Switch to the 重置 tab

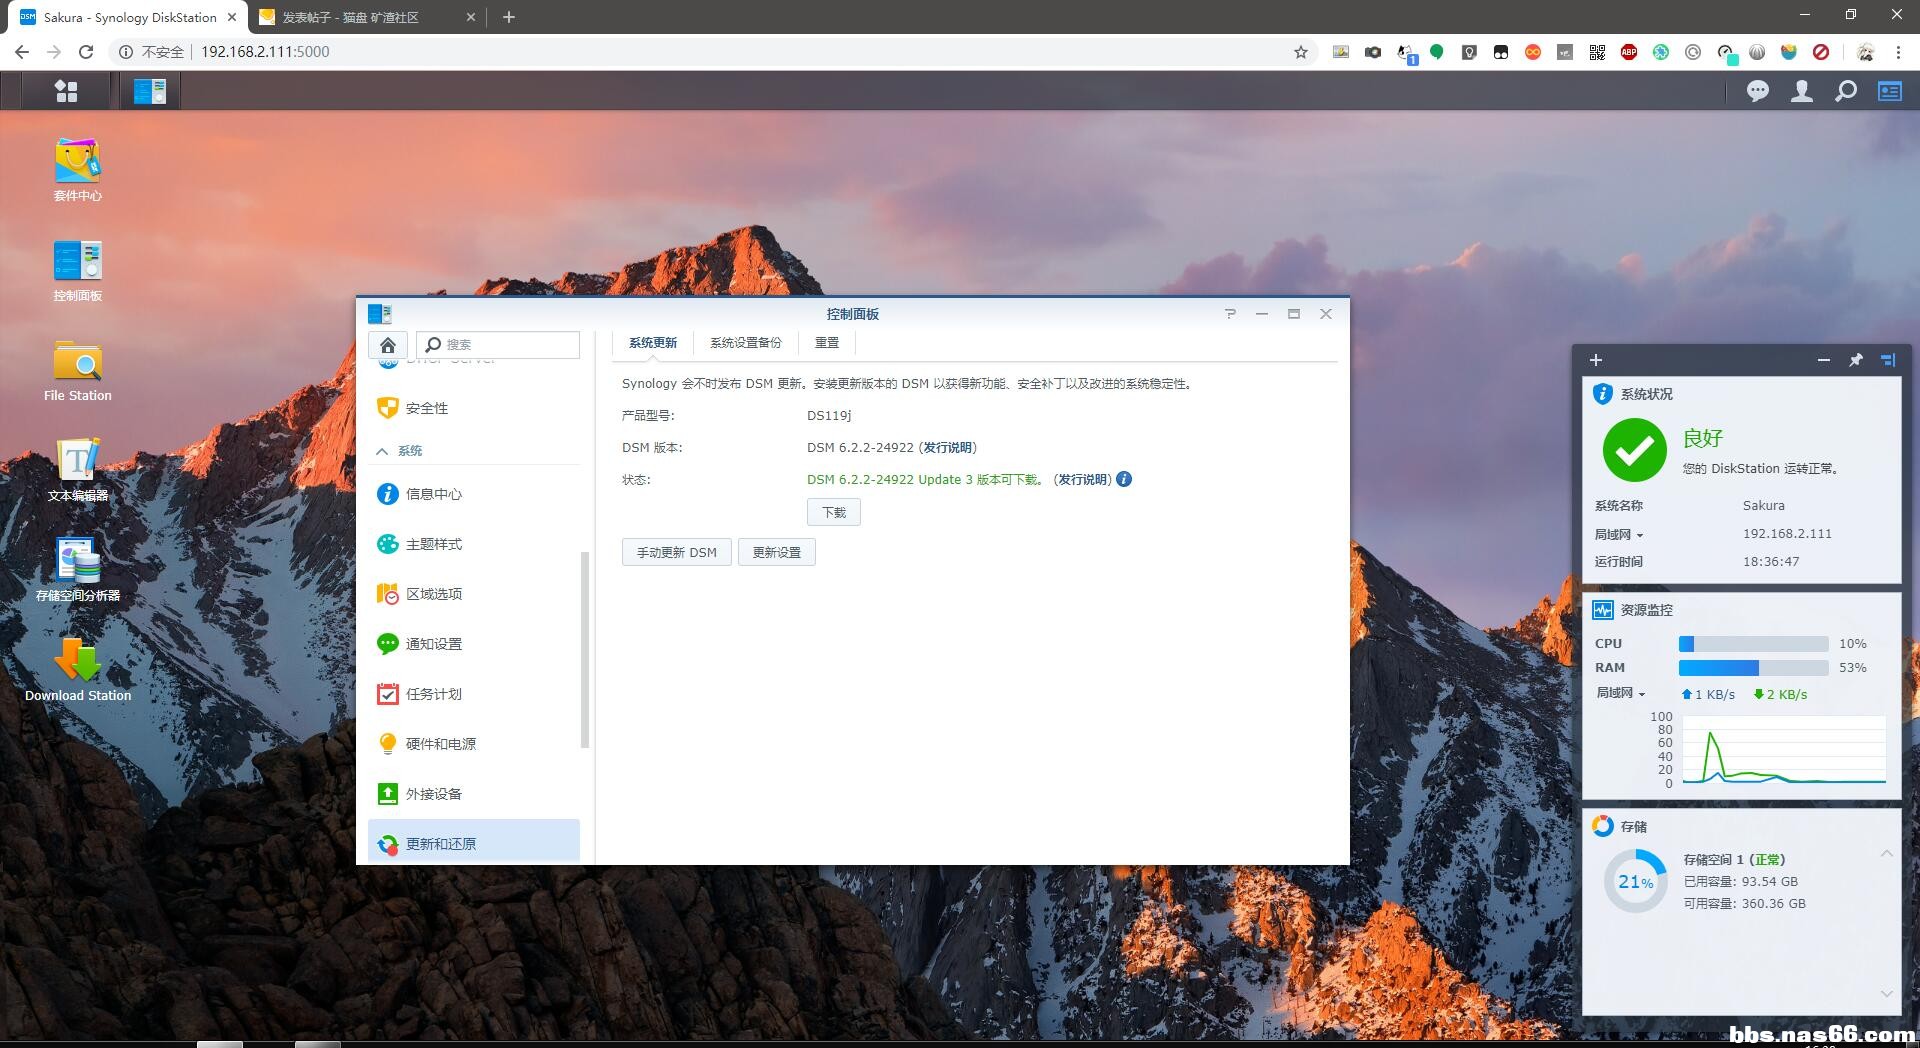point(827,343)
